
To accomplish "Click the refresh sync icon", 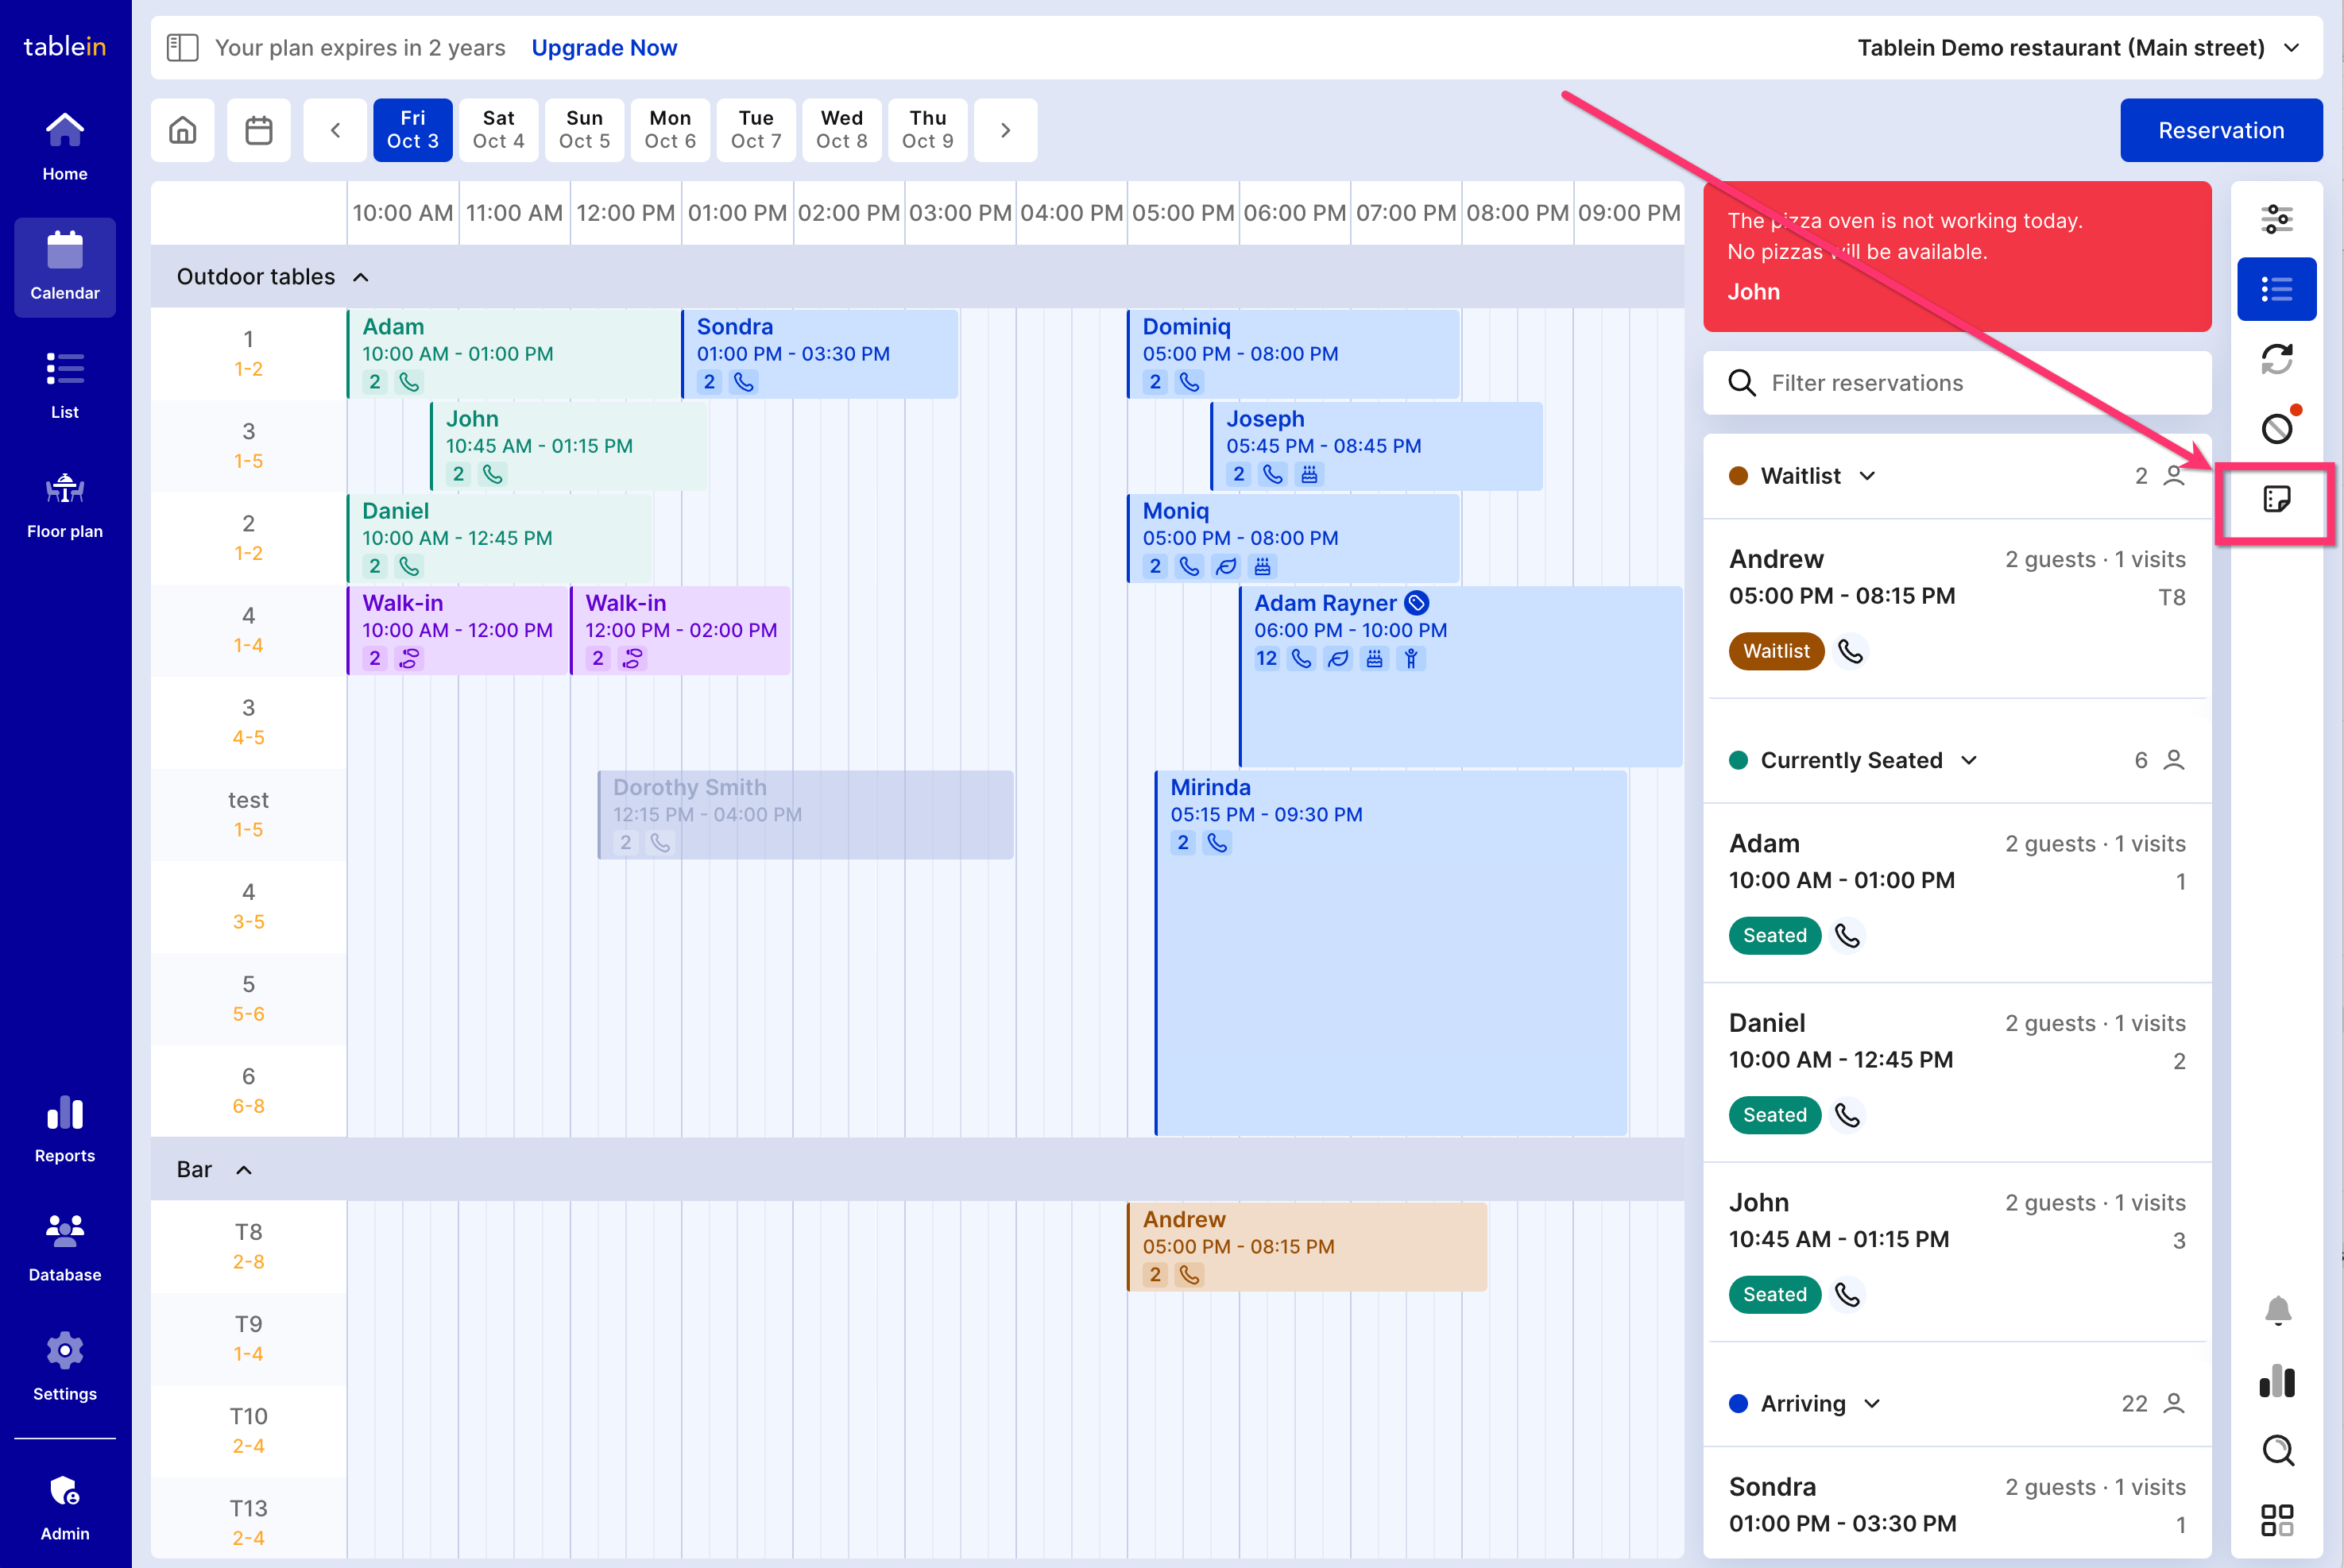I will [x=2276, y=359].
